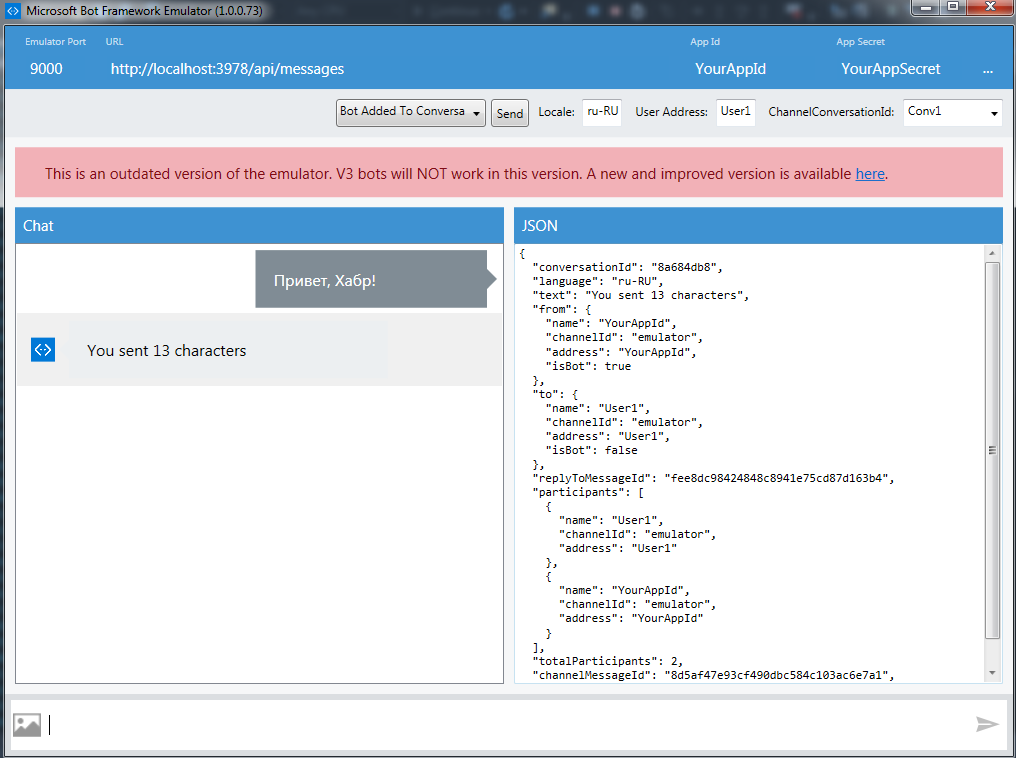Click the send arrow icon
Image resolution: width=1016 pixels, height=758 pixels.
coord(987,724)
